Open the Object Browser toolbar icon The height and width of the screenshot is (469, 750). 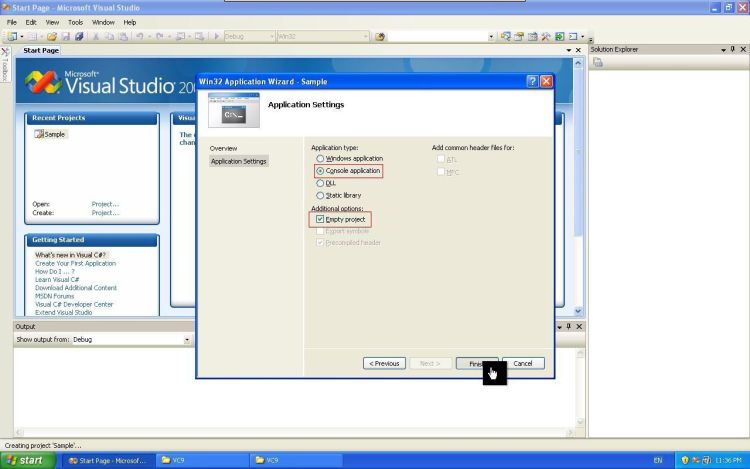click(532, 36)
